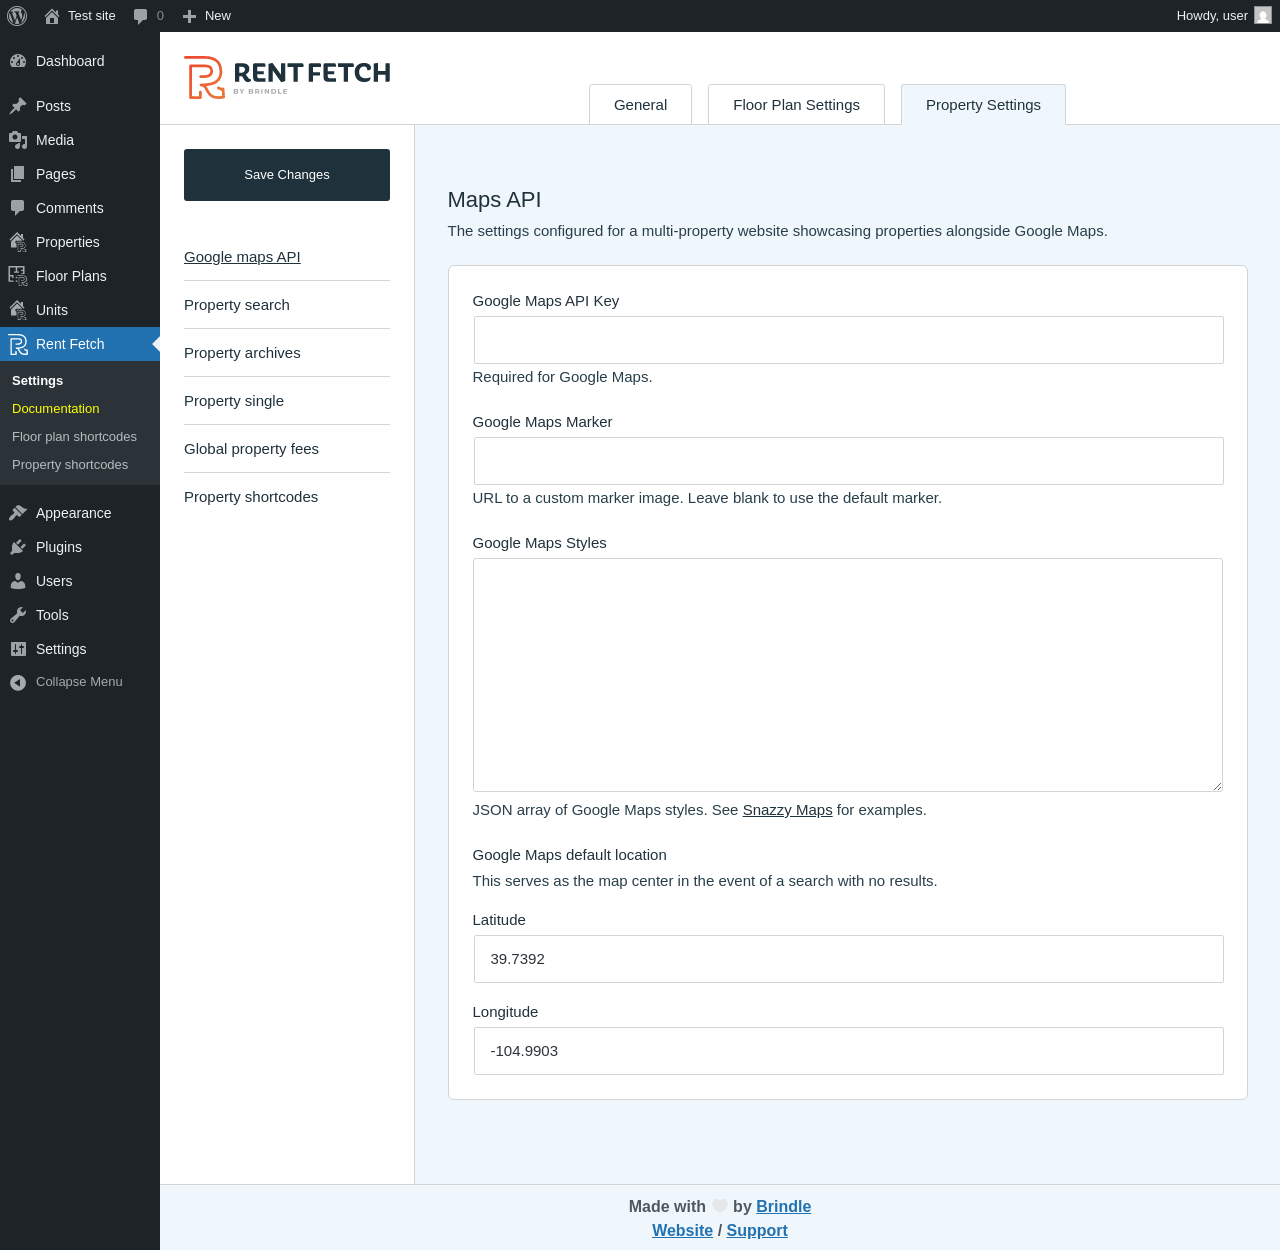Click the Collapse Menu arrow icon

[x=18, y=682]
